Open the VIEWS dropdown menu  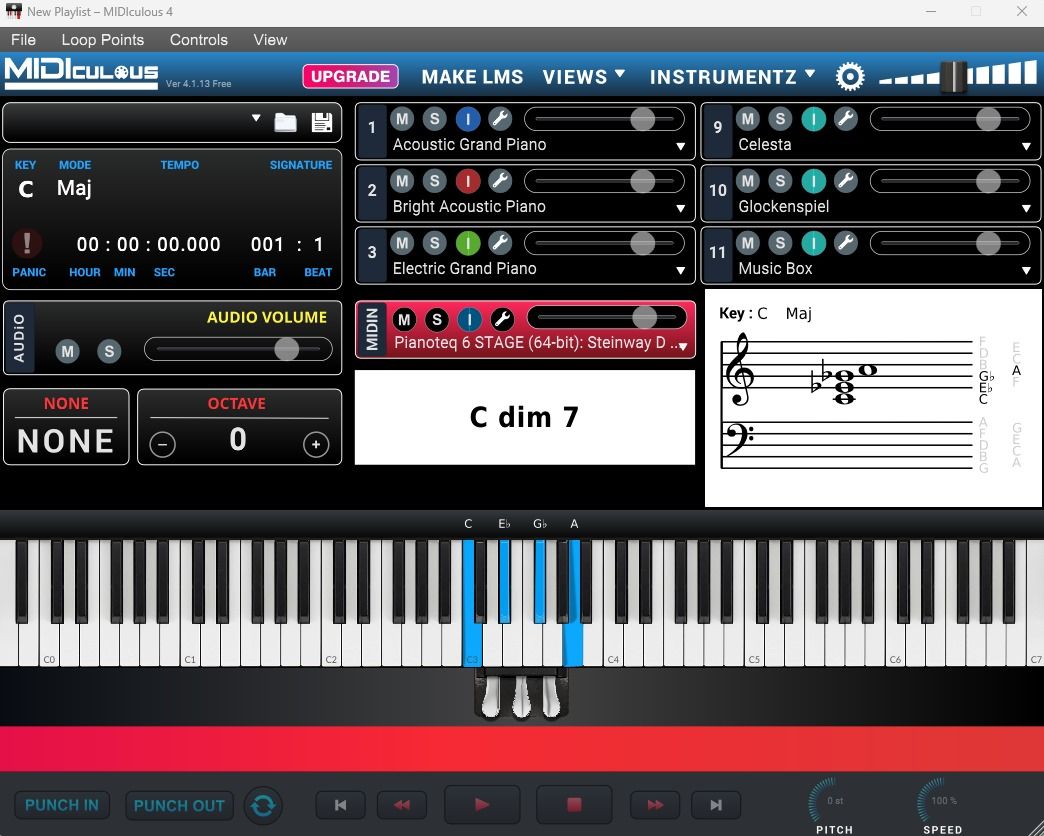point(583,77)
